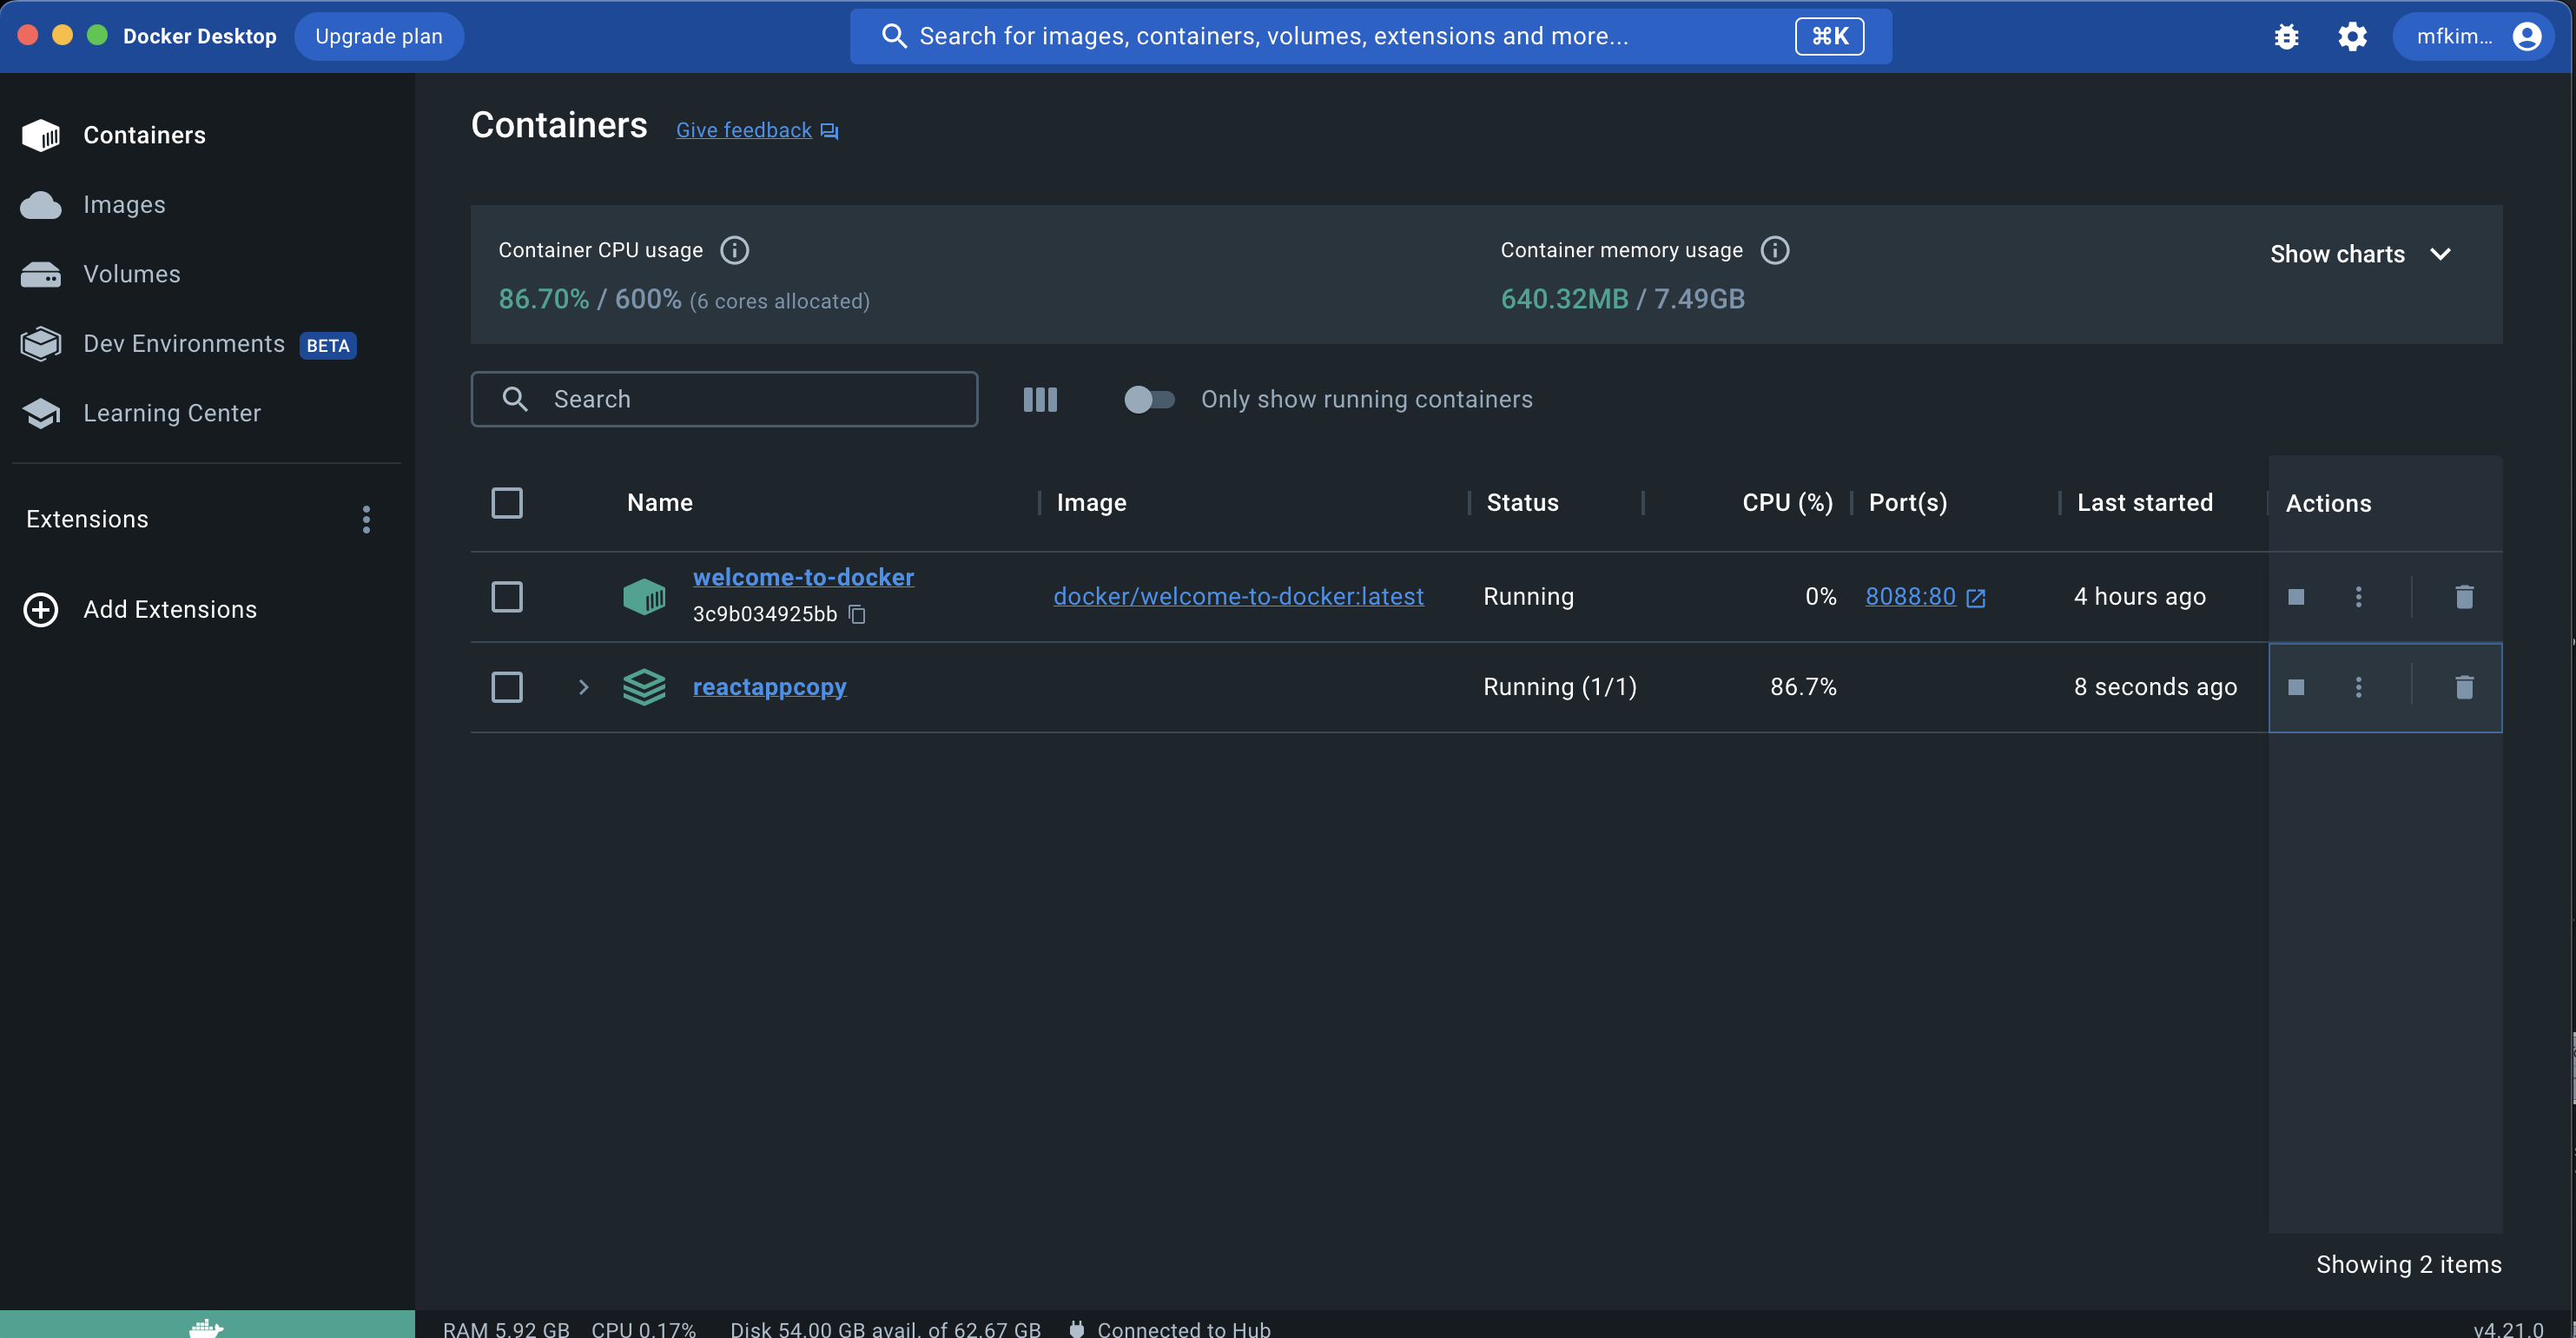
Task: Delete the welcome-to-docker container
Action: tap(2464, 597)
